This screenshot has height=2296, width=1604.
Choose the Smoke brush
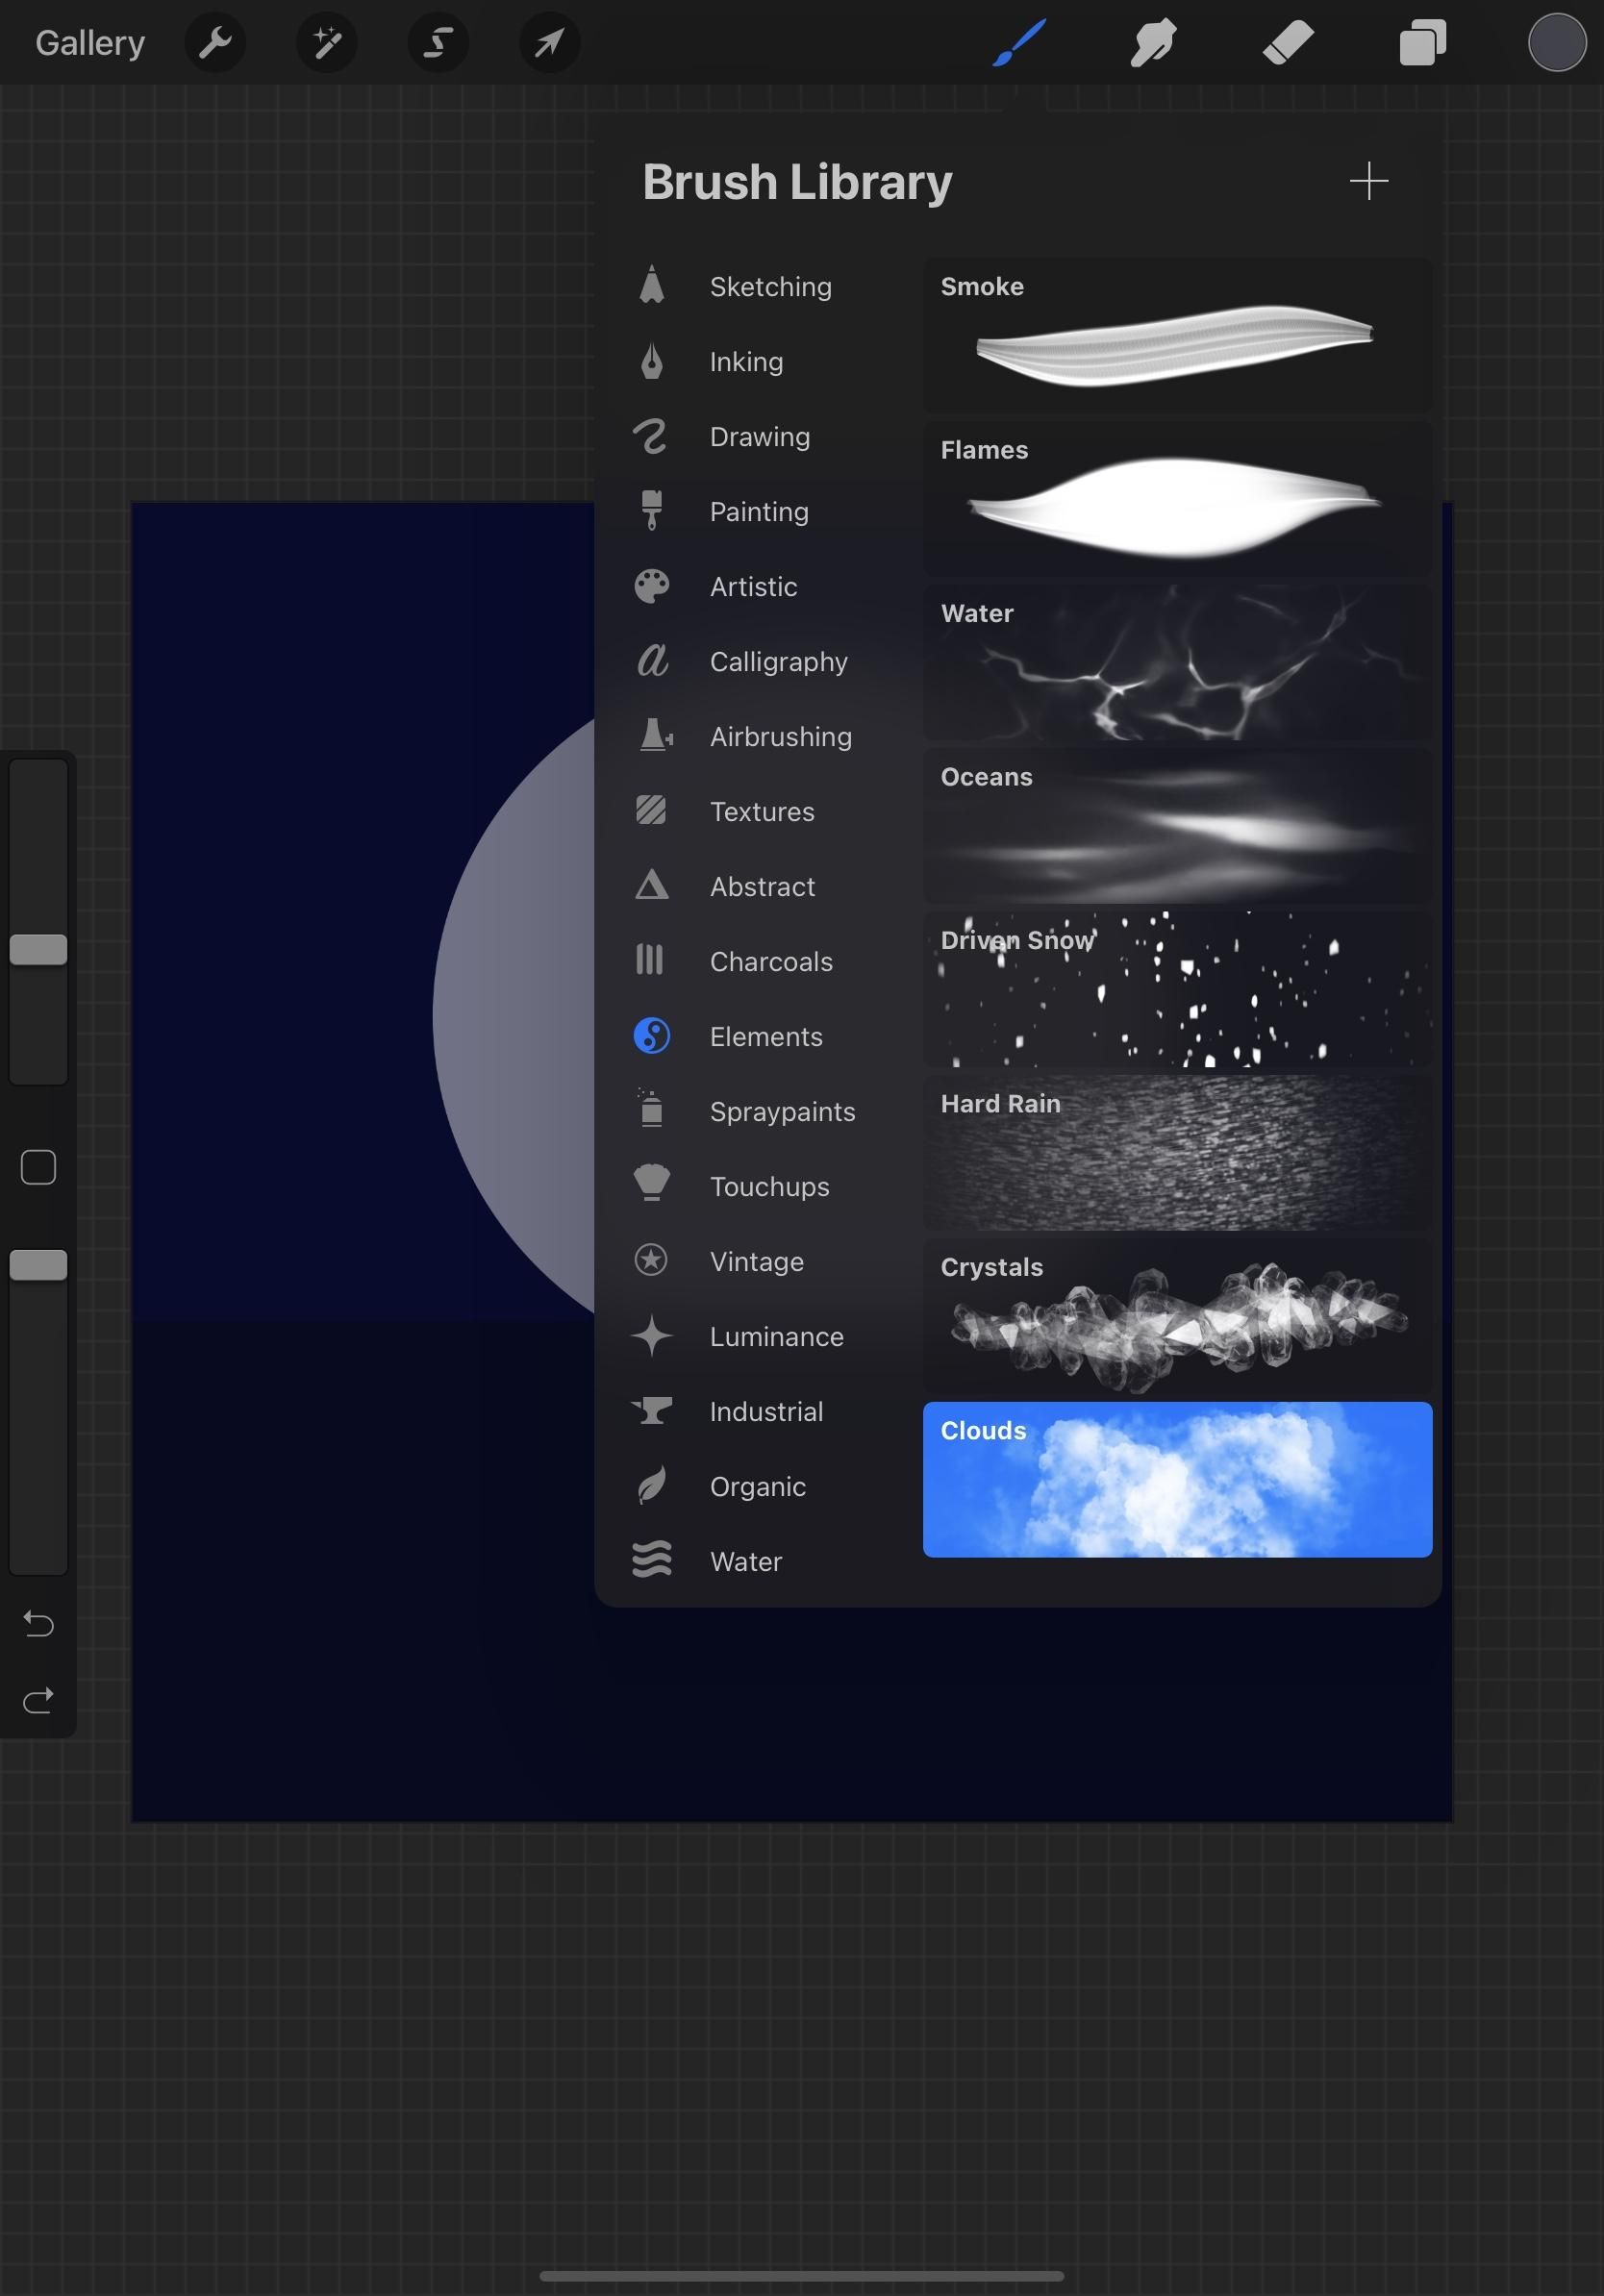tap(1177, 336)
